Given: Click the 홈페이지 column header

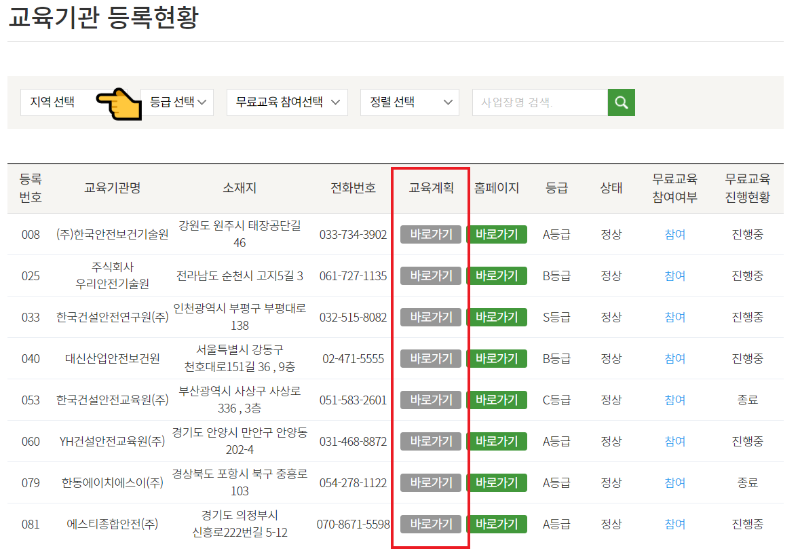Looking at the screenshot, I should point(496,188).
